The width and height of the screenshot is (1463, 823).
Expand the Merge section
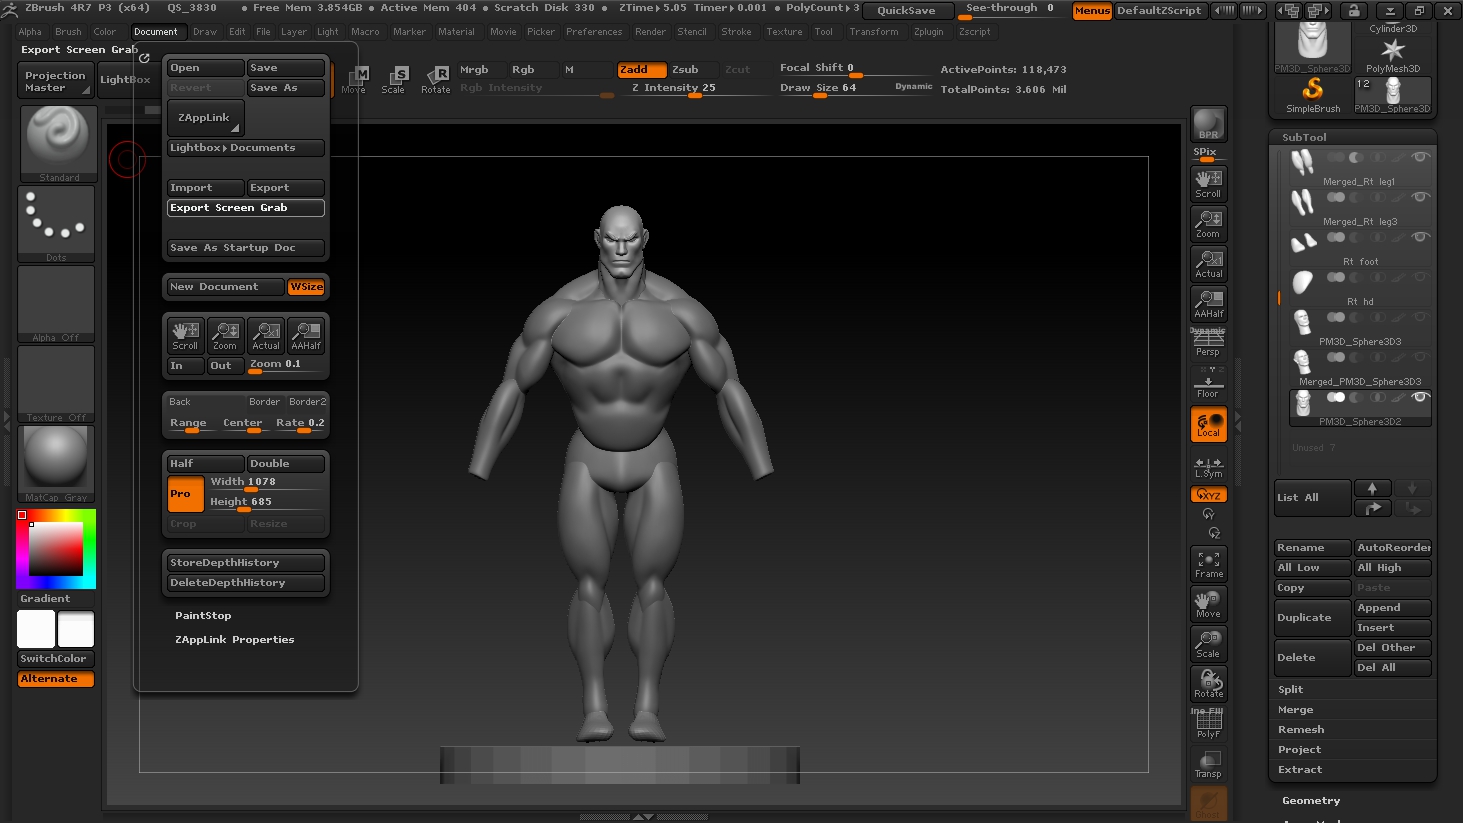pos(1295,710)
